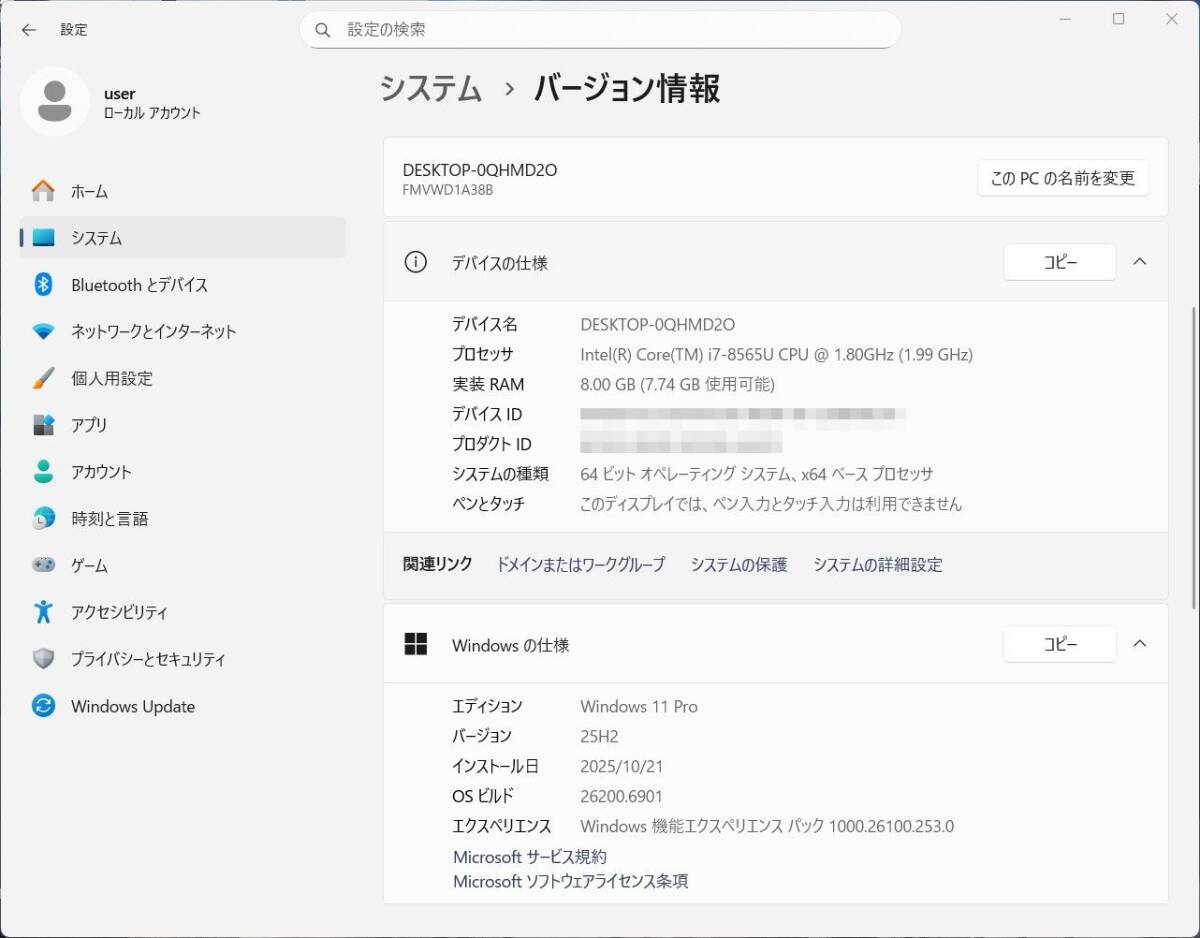Viewport: 1200px width, 938px height.
Task: Open ゲーム settings category
Action: pyautogui.click(x=89, y=566)
